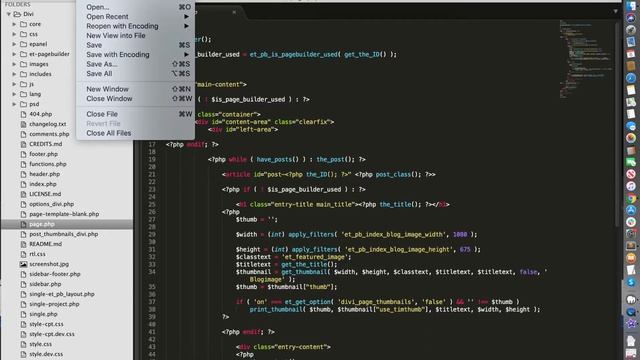Expand the lang folder
The height and width of the screenshot is (360, 640).
click(14, 94)
